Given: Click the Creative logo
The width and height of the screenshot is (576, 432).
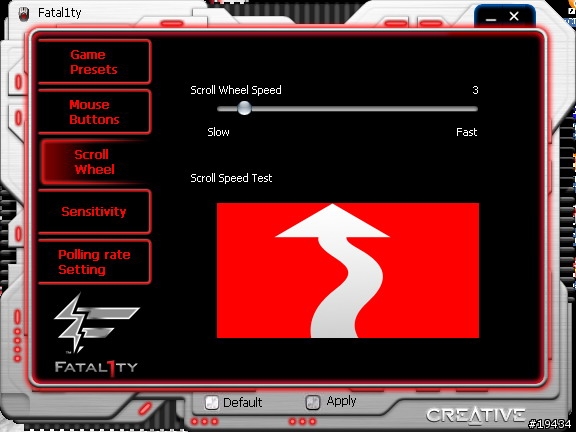Looking at the screenshot, I should (x=476, y=415).
